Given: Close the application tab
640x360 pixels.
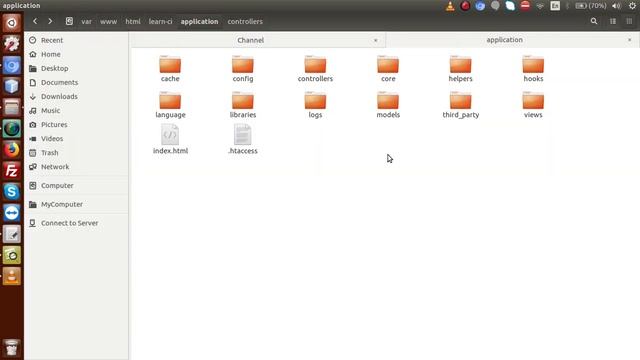Looking at the screenshot, I should (629, 40).
